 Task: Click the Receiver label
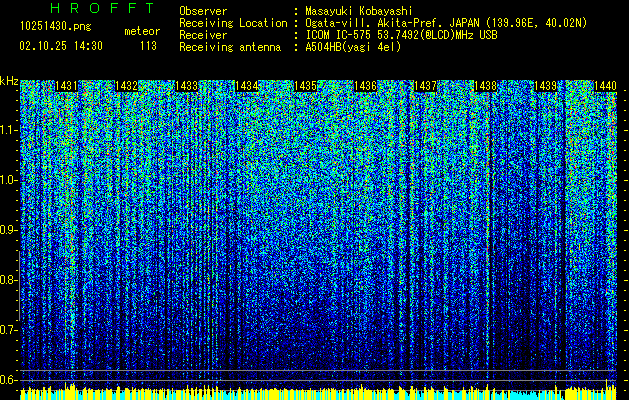coord(203,35)
